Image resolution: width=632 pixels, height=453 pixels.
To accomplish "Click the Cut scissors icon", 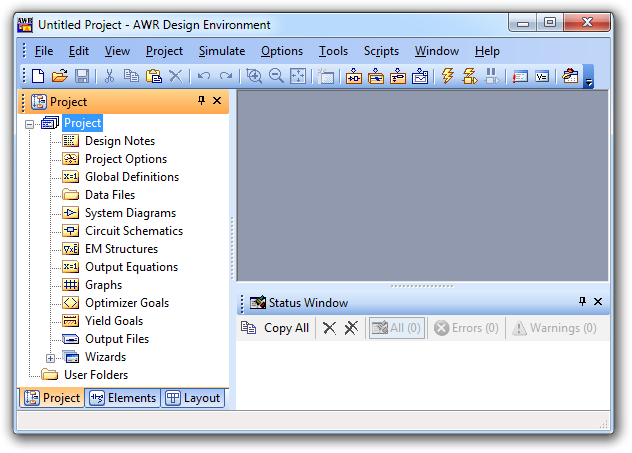I will pos(109,76).
